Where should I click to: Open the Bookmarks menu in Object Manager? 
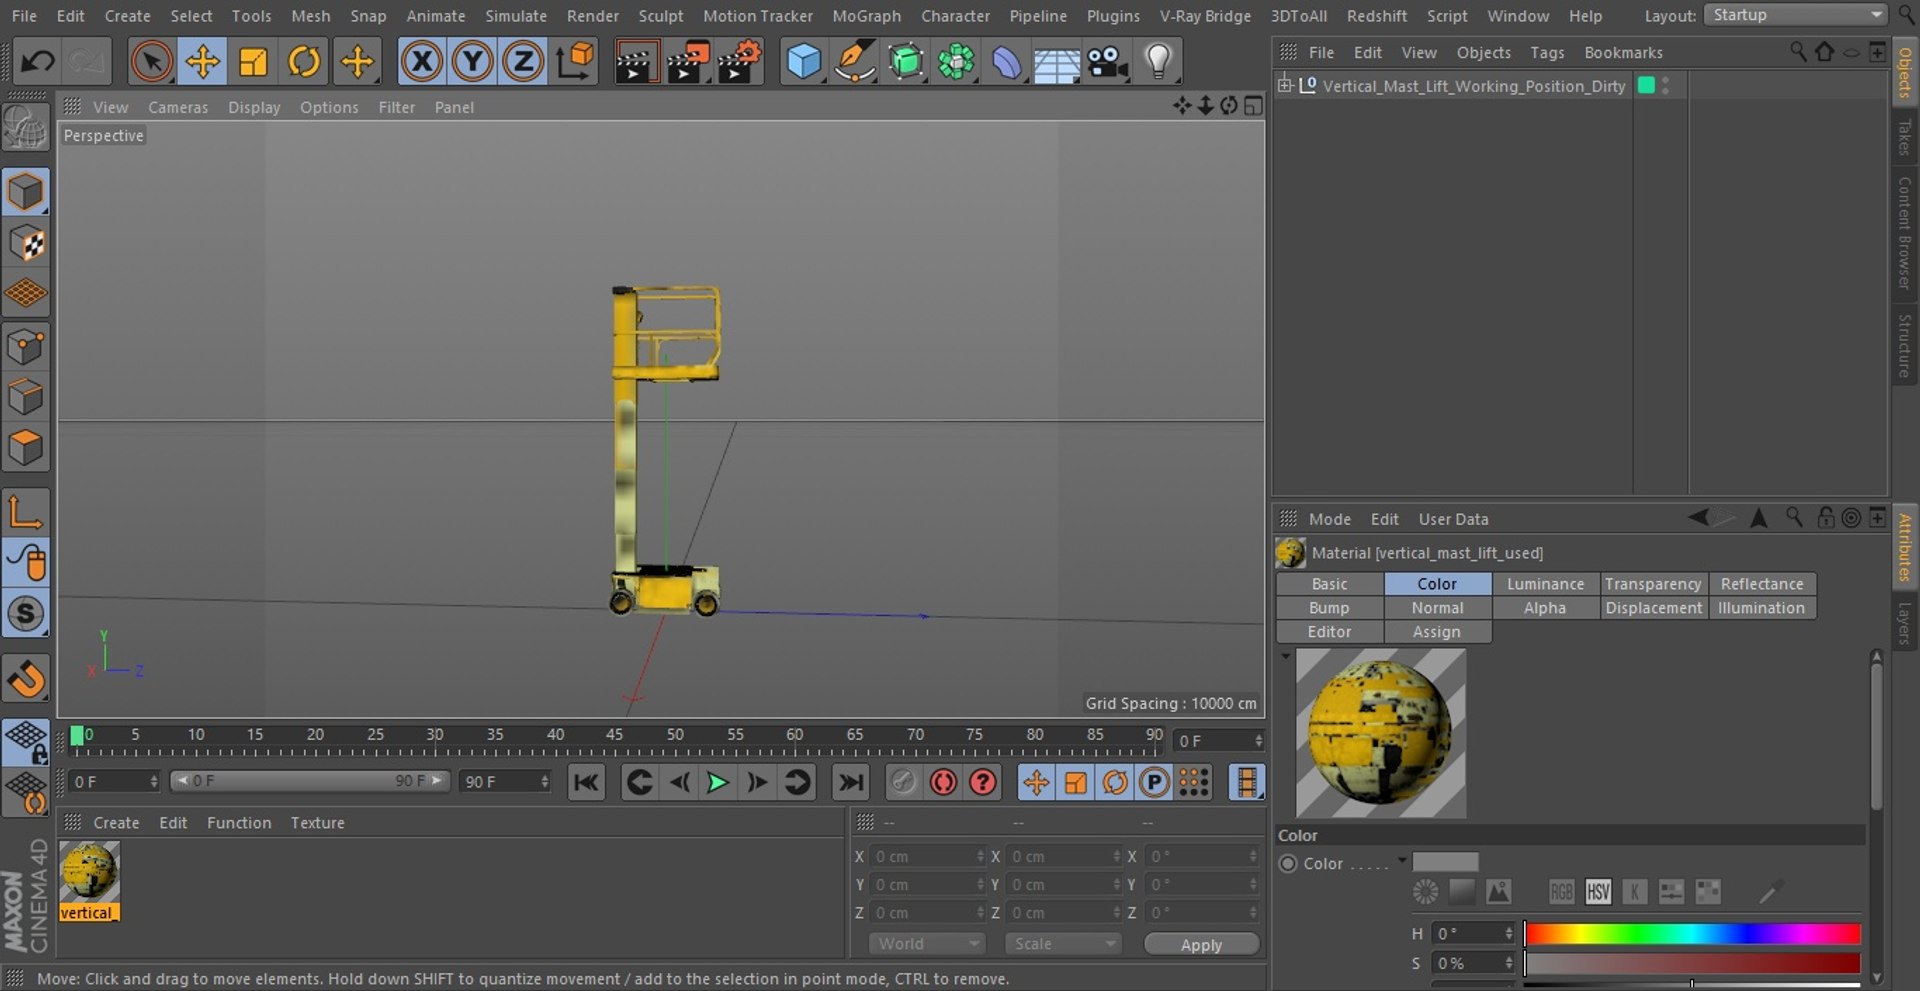[1623, 52]
